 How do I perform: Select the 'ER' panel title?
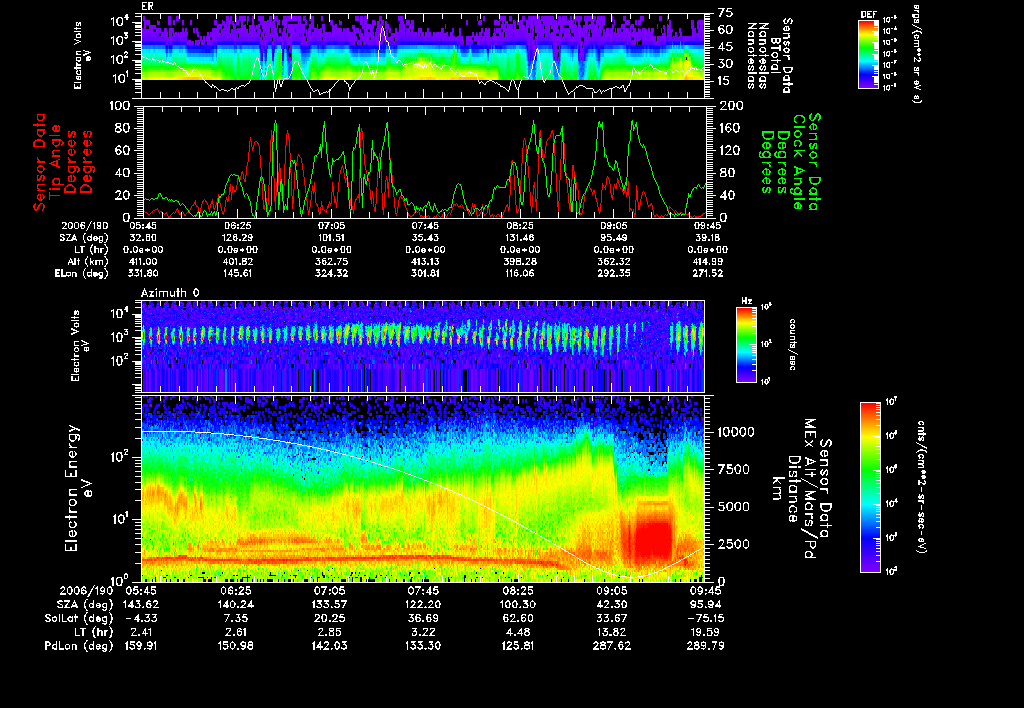pyautogui.click(x=146, y=6)
